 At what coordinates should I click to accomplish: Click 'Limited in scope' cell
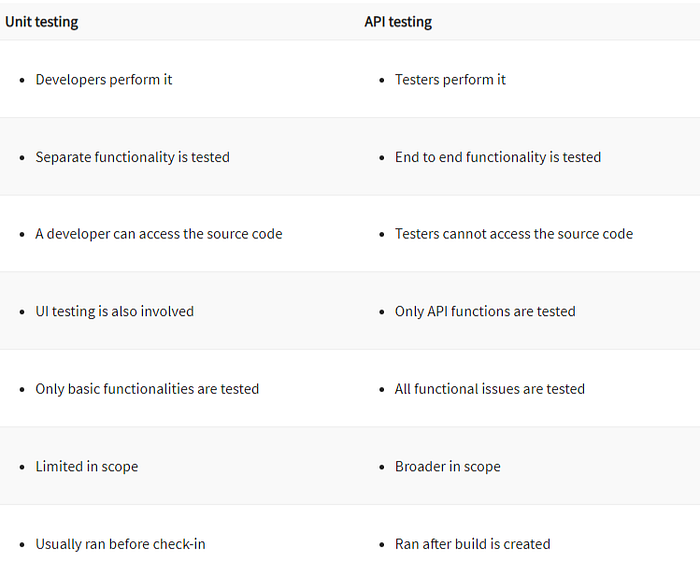pyautogui.click(x=87, y=466)
